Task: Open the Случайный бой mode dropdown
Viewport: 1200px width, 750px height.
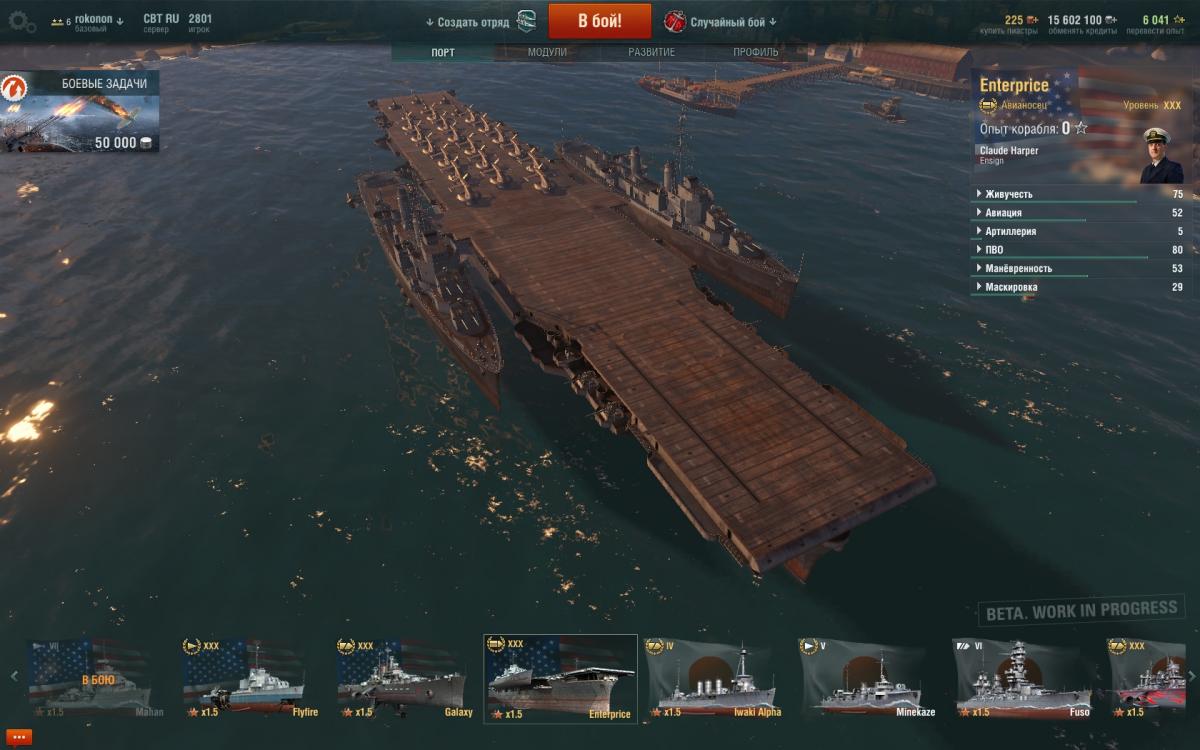Action: point(734,22)
